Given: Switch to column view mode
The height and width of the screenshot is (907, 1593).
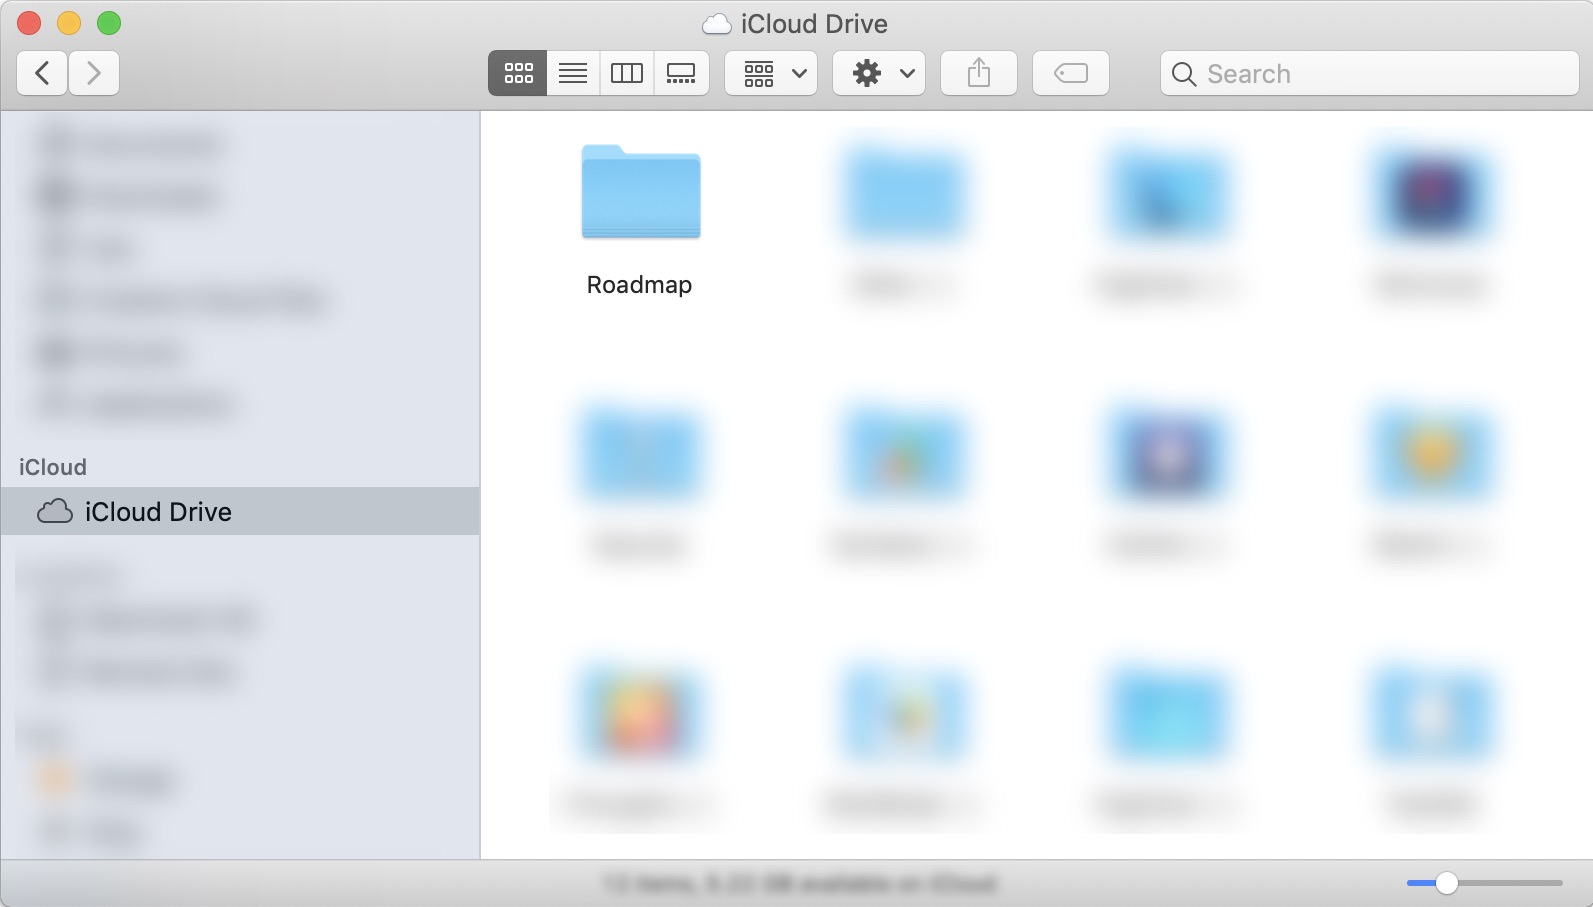Looking at the screenshot, I should point(627,73).
